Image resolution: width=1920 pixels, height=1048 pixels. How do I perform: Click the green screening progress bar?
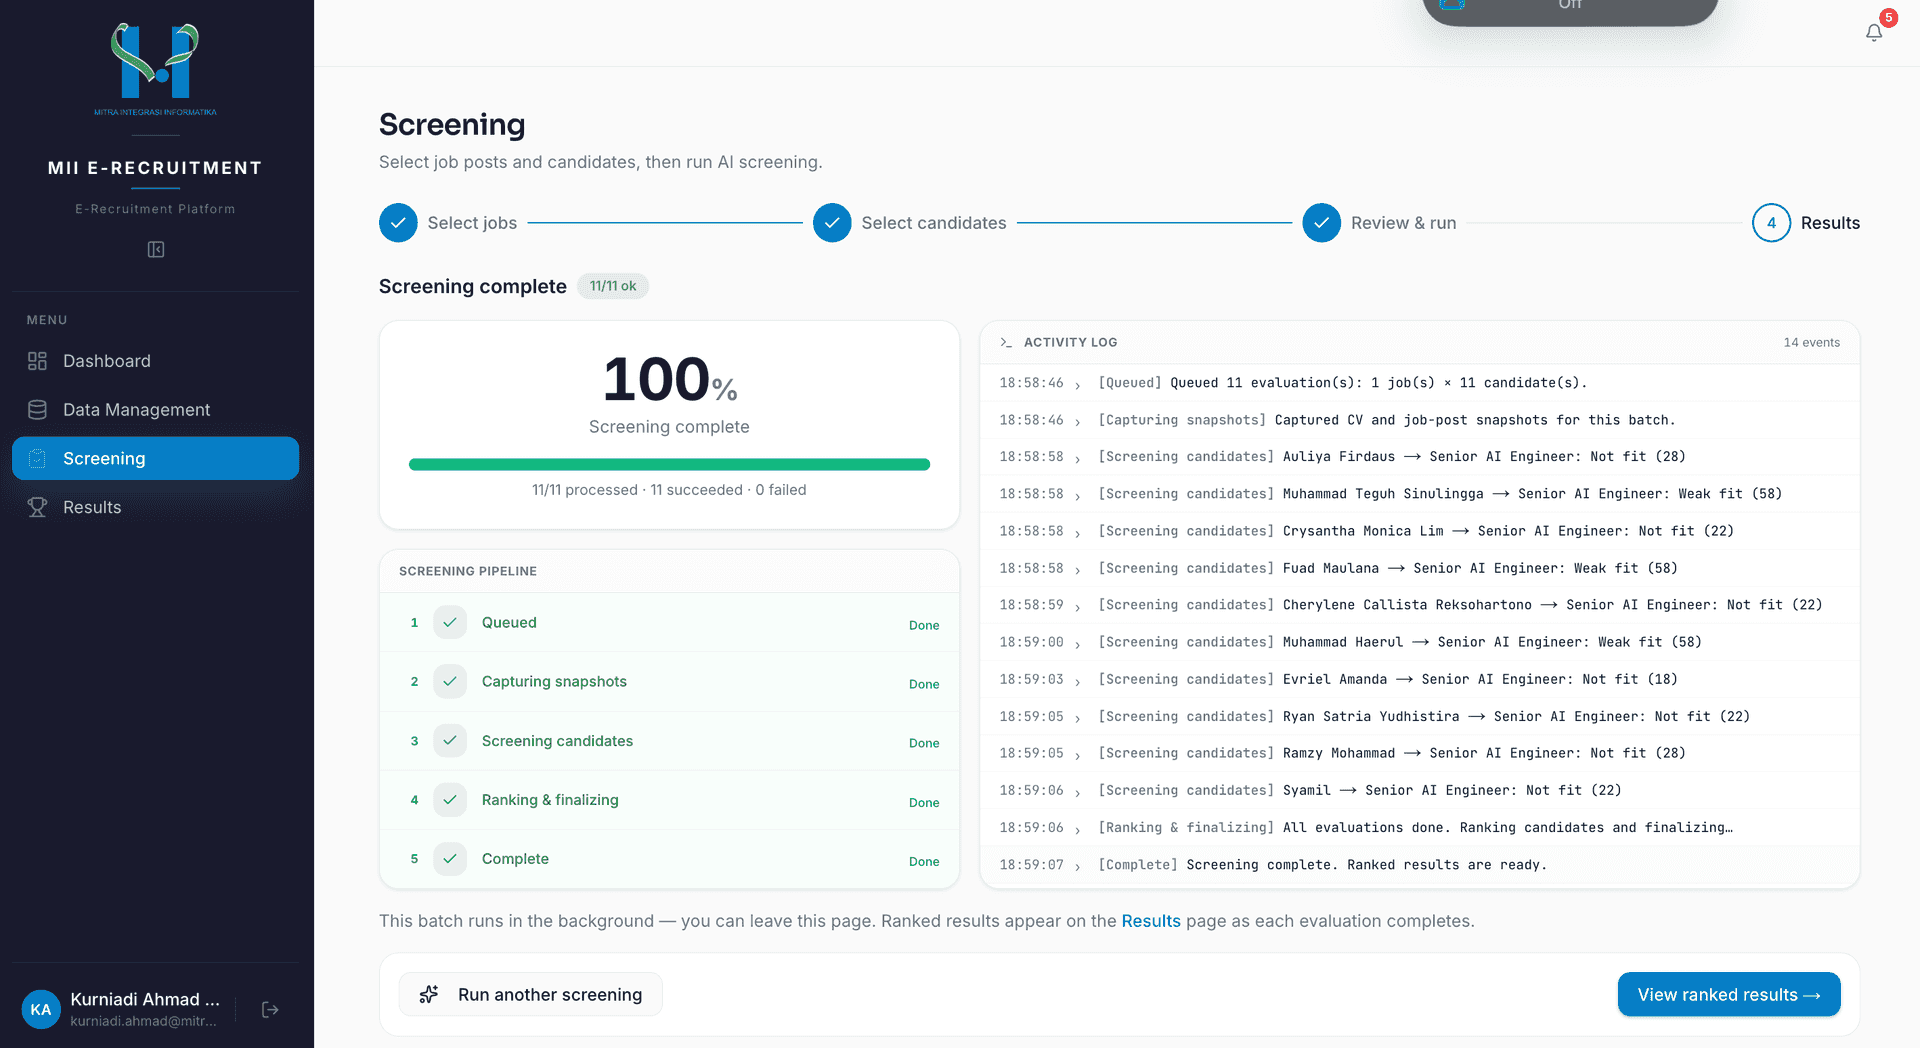pos(669,464)
